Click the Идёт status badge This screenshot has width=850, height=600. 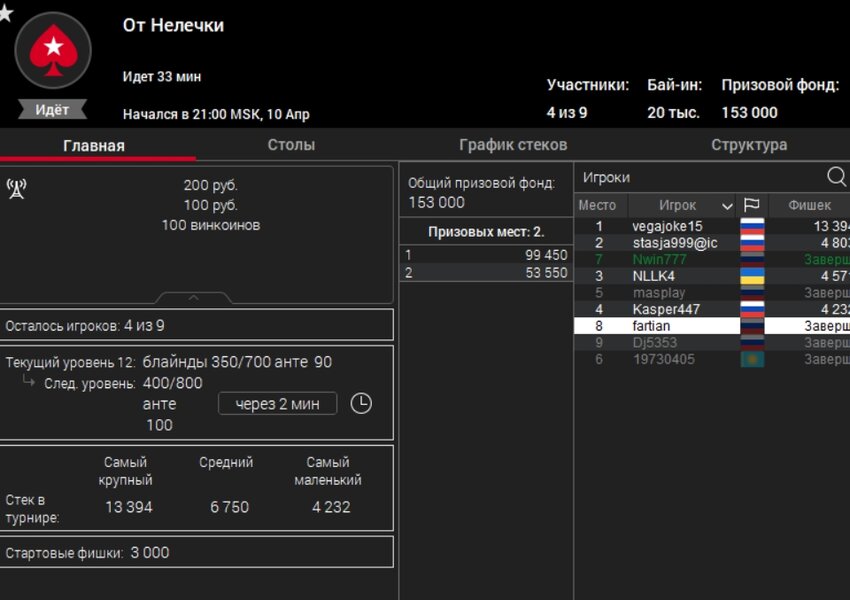(52, 110)
